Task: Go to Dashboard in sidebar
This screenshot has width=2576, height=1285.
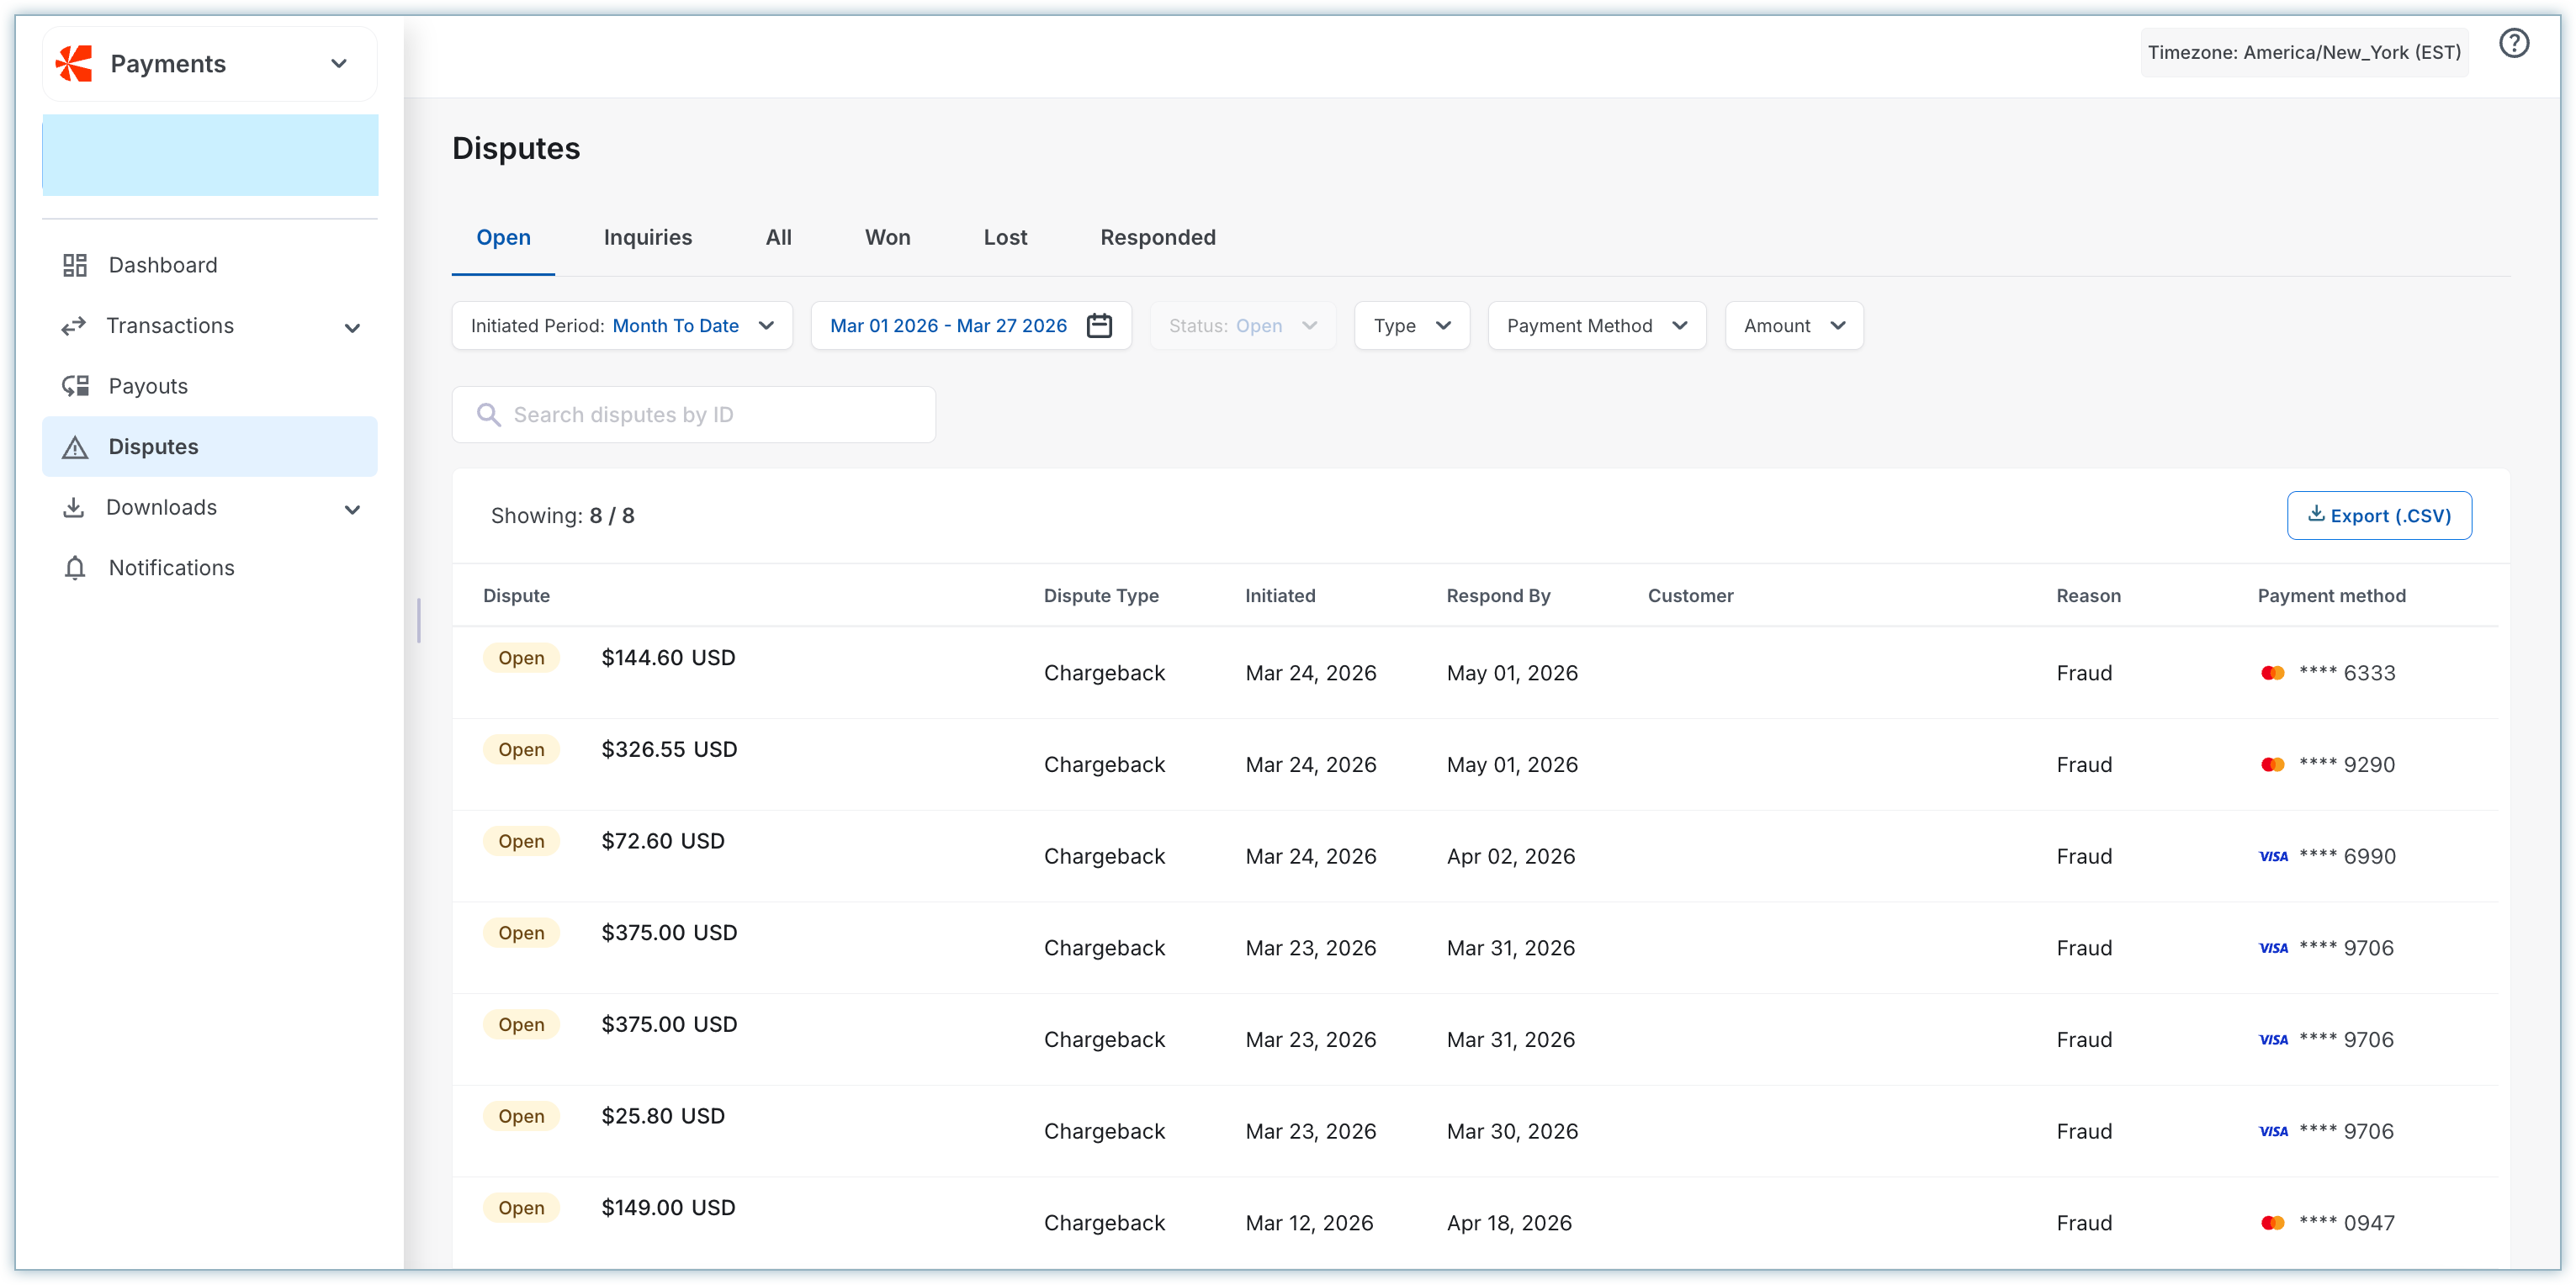Action: 210,265
